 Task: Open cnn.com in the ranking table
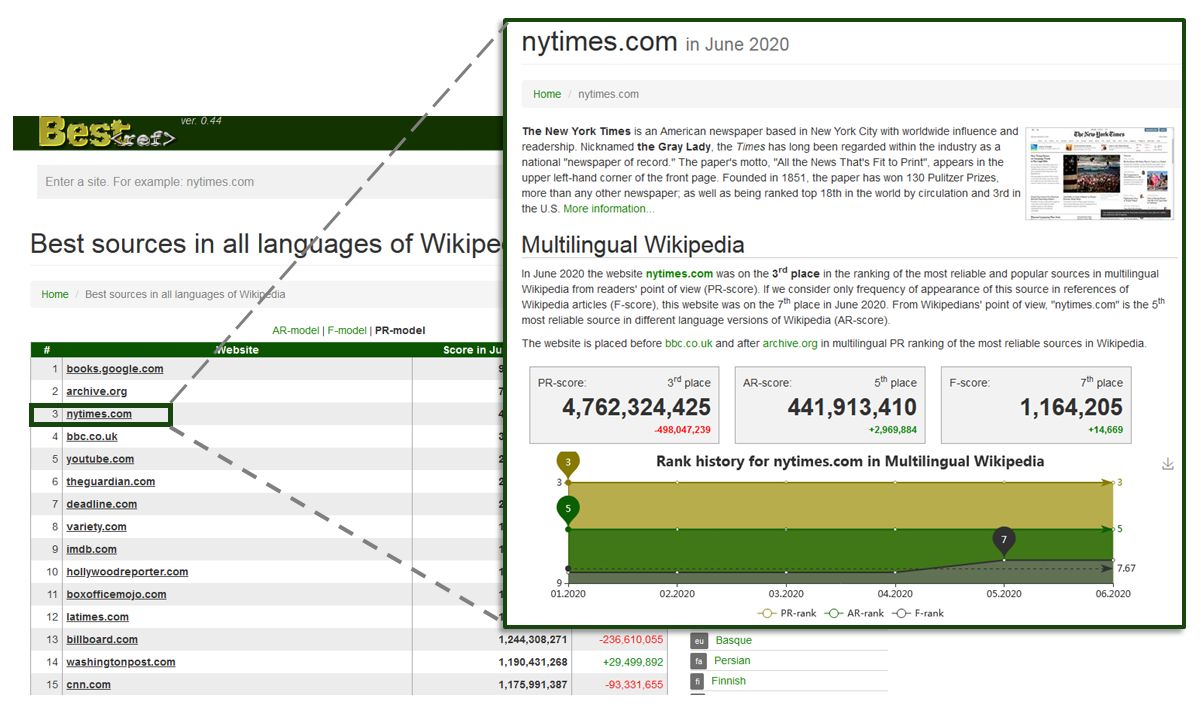click(88, 685)
